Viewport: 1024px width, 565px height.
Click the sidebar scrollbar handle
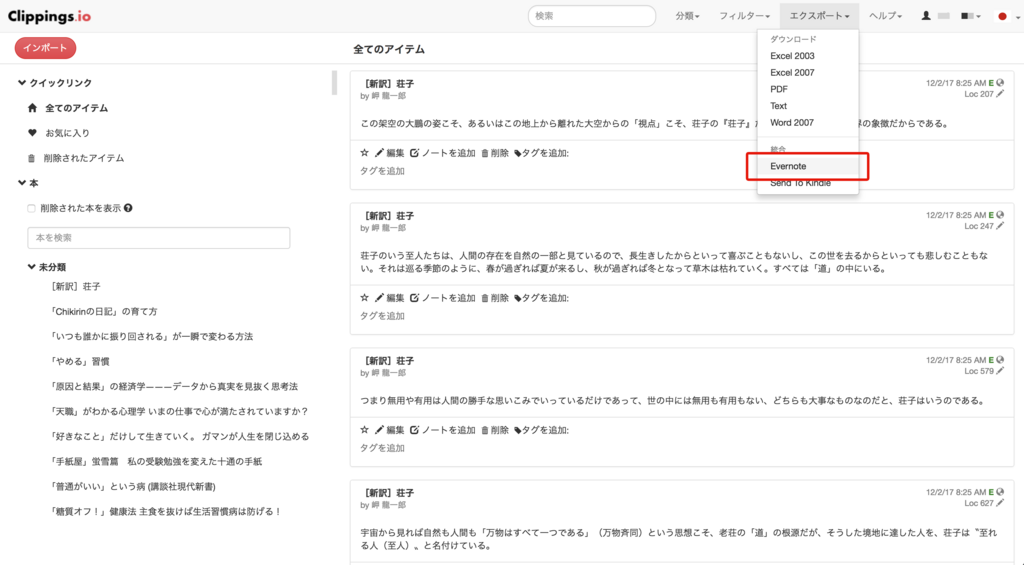click(334, 82)
